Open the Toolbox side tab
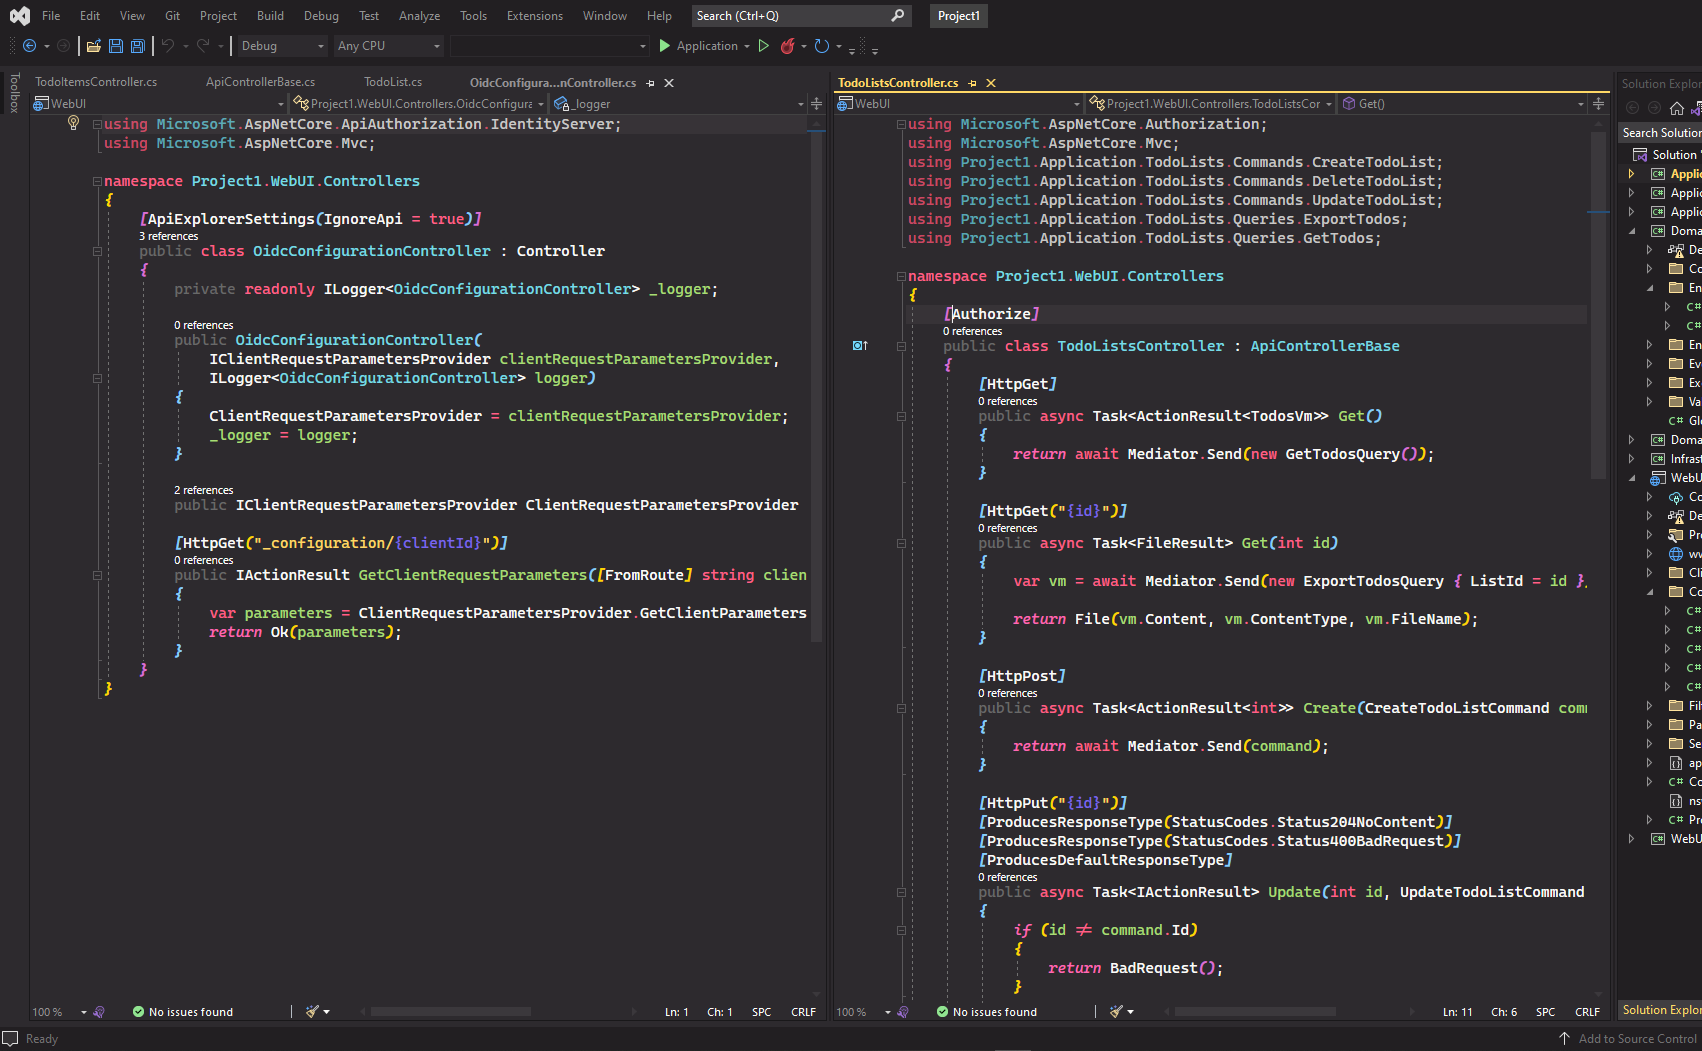 [14, 92]
